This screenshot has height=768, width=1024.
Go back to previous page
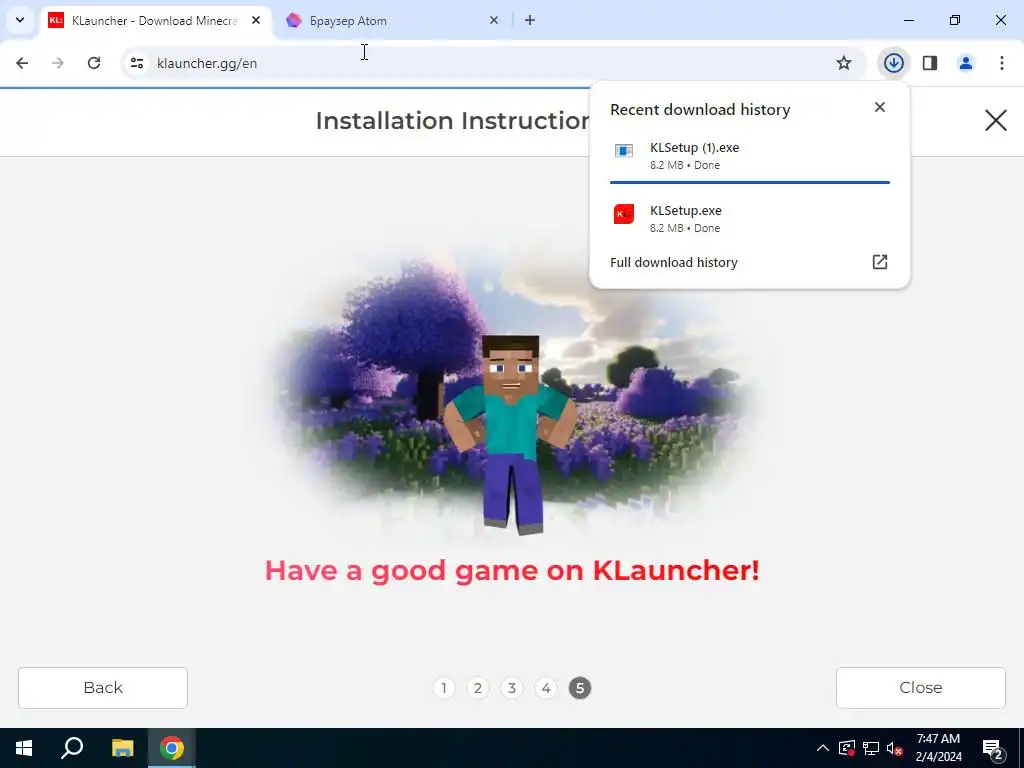coord(22,63)
